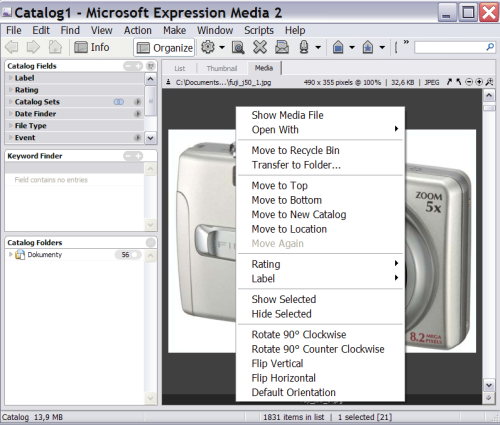Image resolution: width=500 pixels, height=425 pixels.
Task: Expand toolbar overflow chevron
Action: [x=406, y=42]
